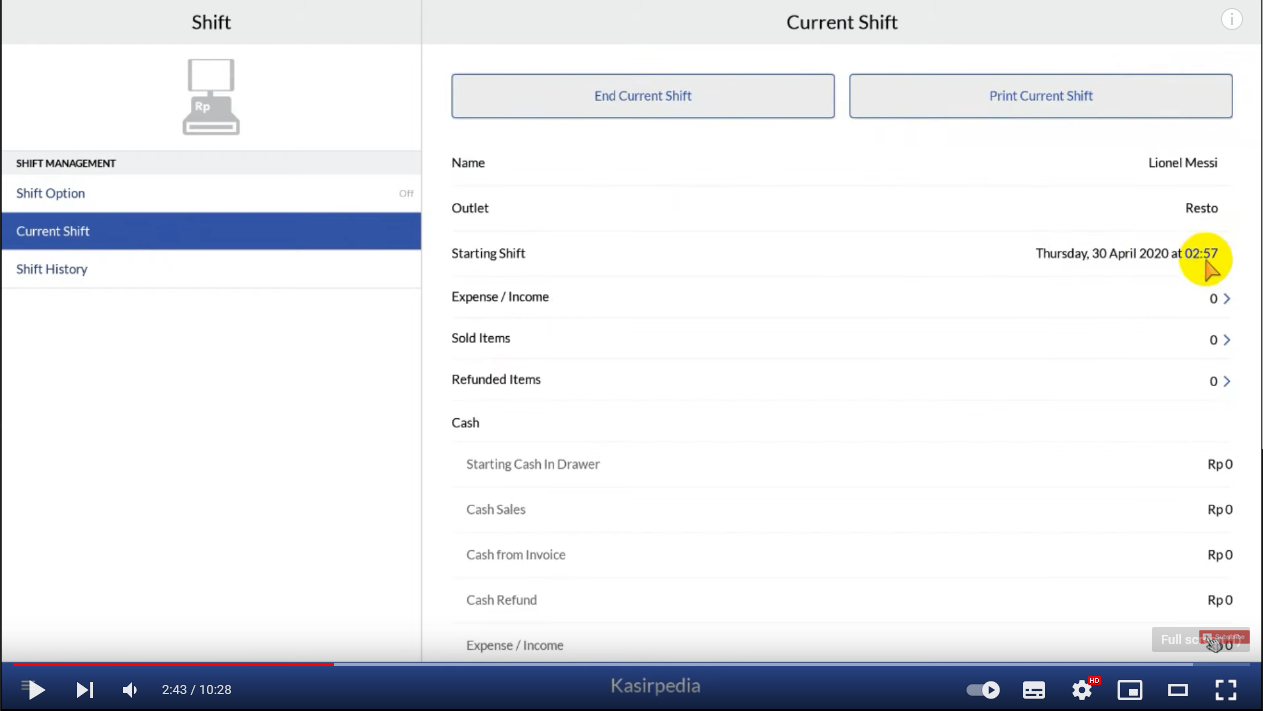Click the Kasirpedia channel watermark text
Image resolution: width=1263 pixels, height=711 pixels.
(656, 686)
